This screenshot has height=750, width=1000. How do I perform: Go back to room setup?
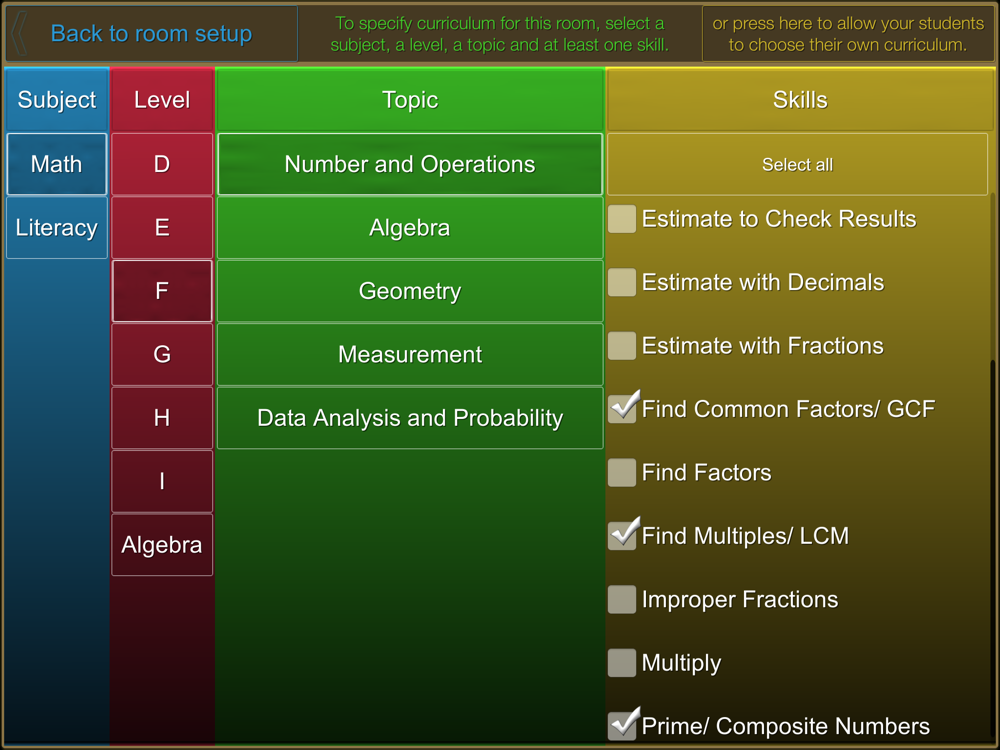click(x=151, y=33)
